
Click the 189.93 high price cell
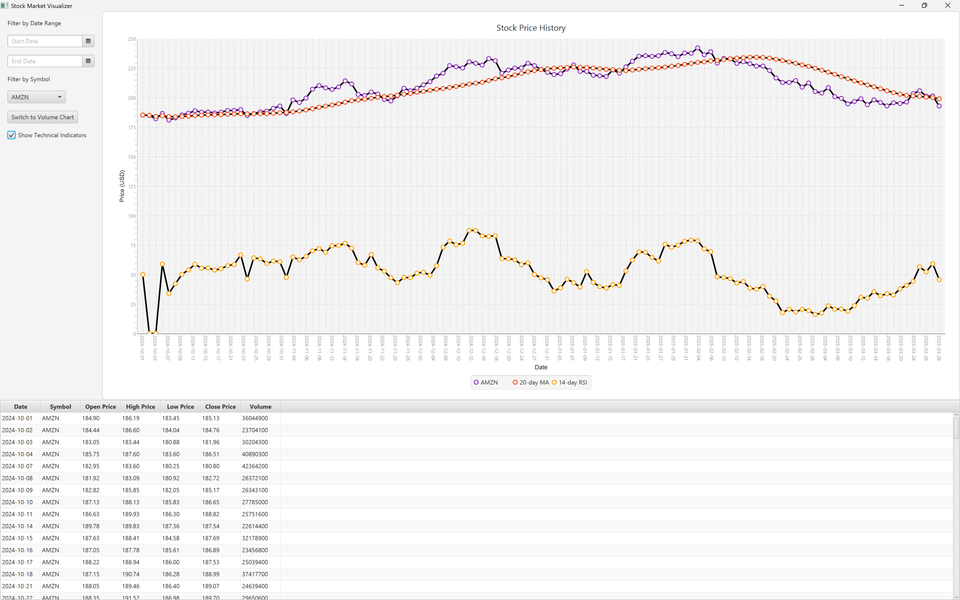coord(140,514)
